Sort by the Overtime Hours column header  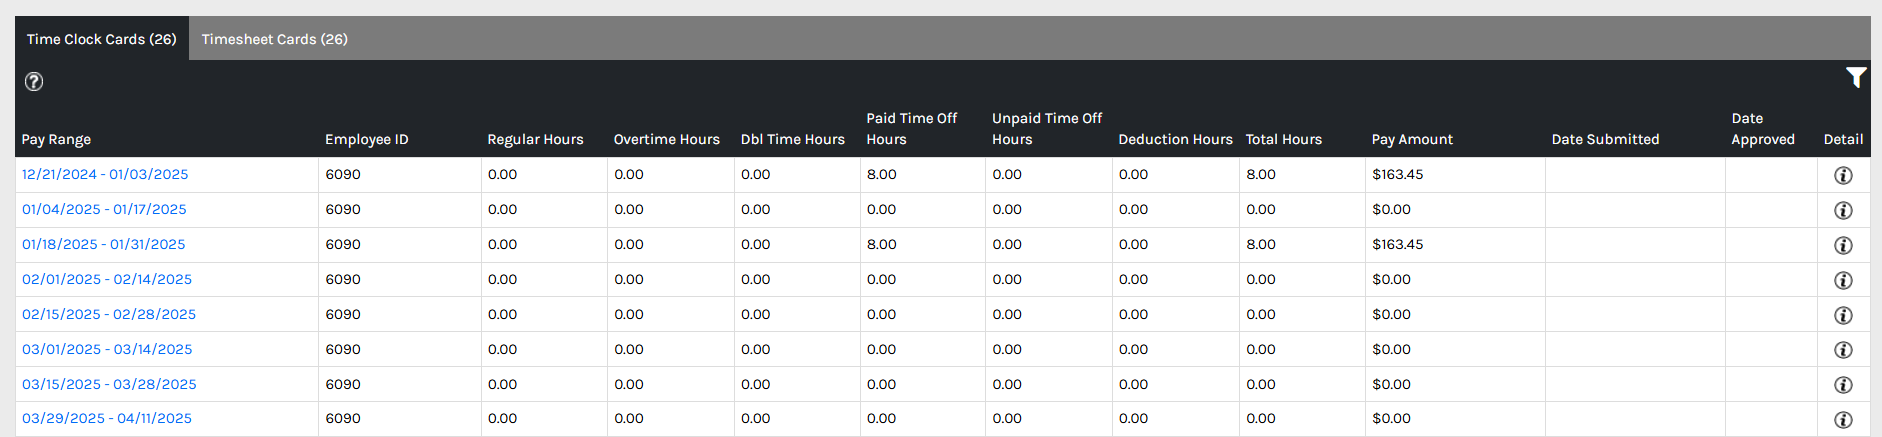[x=667, y=139]
